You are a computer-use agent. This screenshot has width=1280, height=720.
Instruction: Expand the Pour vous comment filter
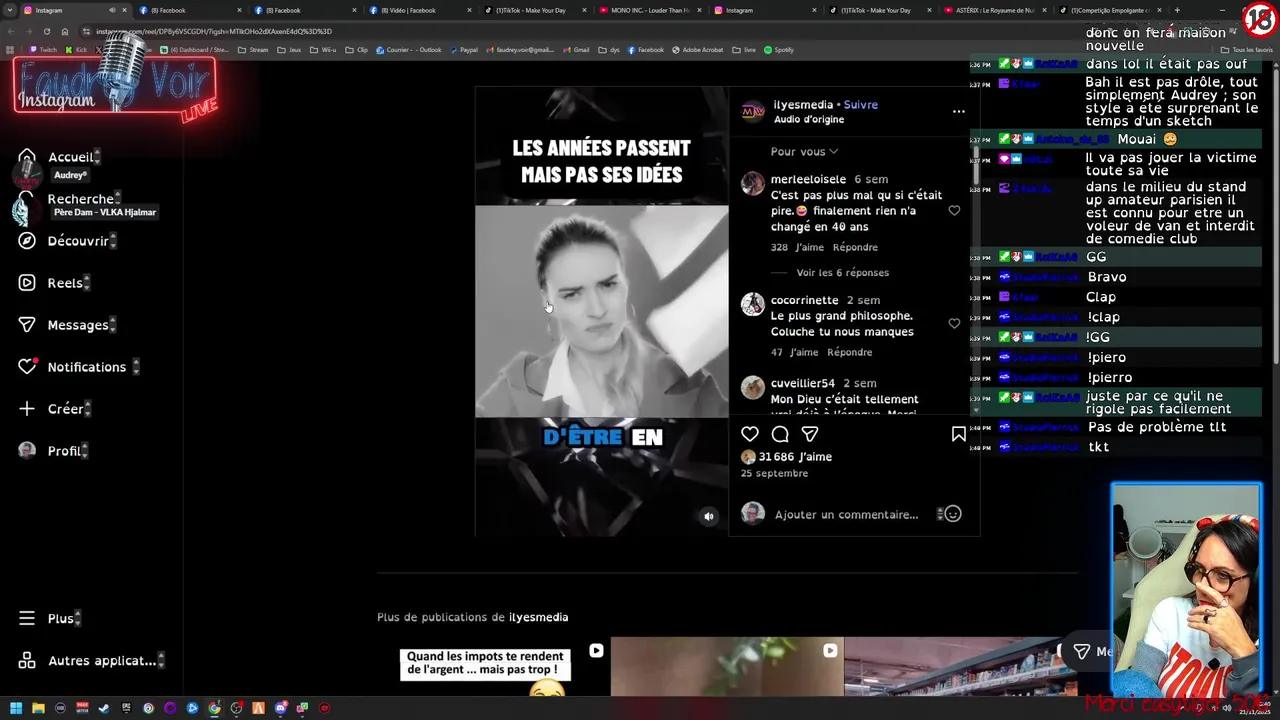click(804, 152)
